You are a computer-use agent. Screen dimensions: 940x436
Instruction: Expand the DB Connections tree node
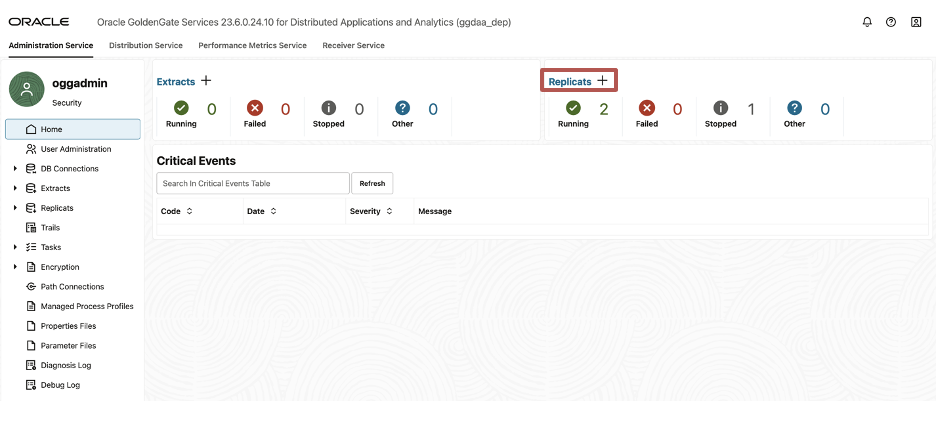point(16,169)
